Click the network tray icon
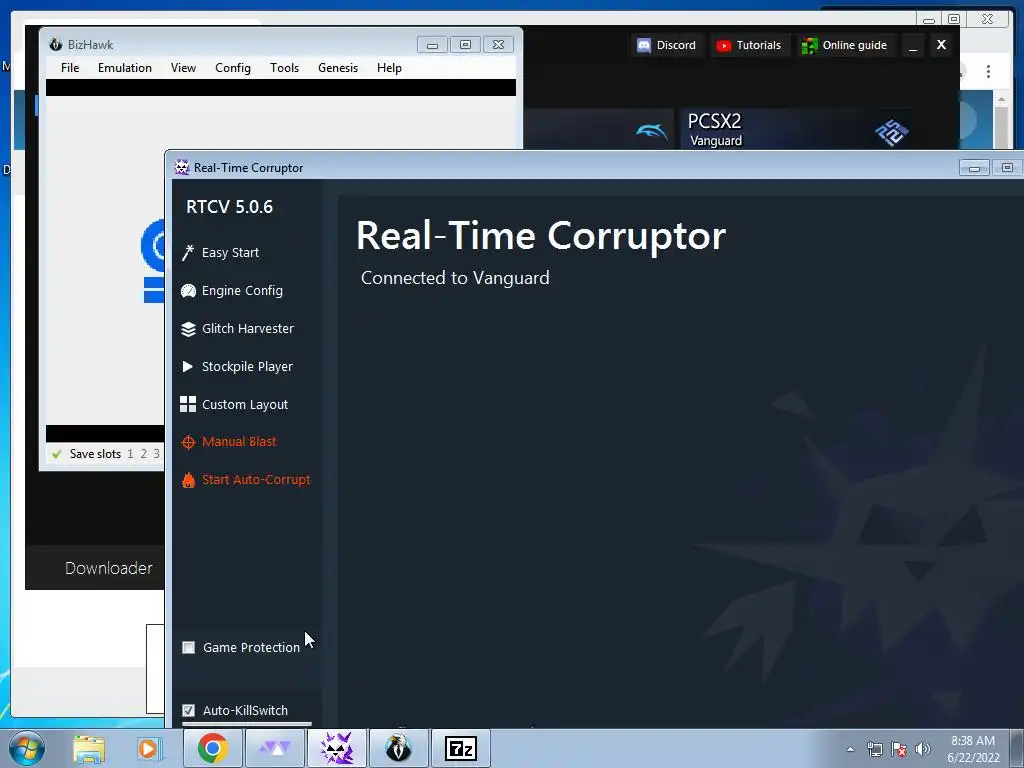The image size is (1024, 768). pos(874,749)
